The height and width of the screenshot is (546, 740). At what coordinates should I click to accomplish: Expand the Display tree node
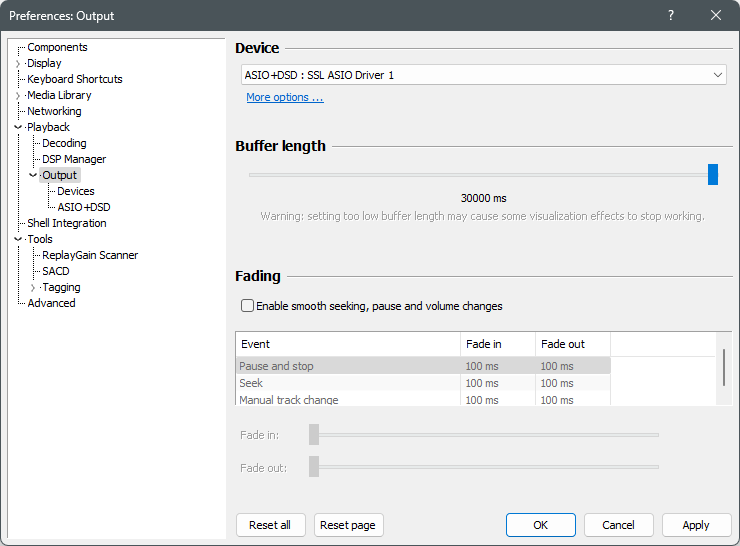(x=18, y=63)
